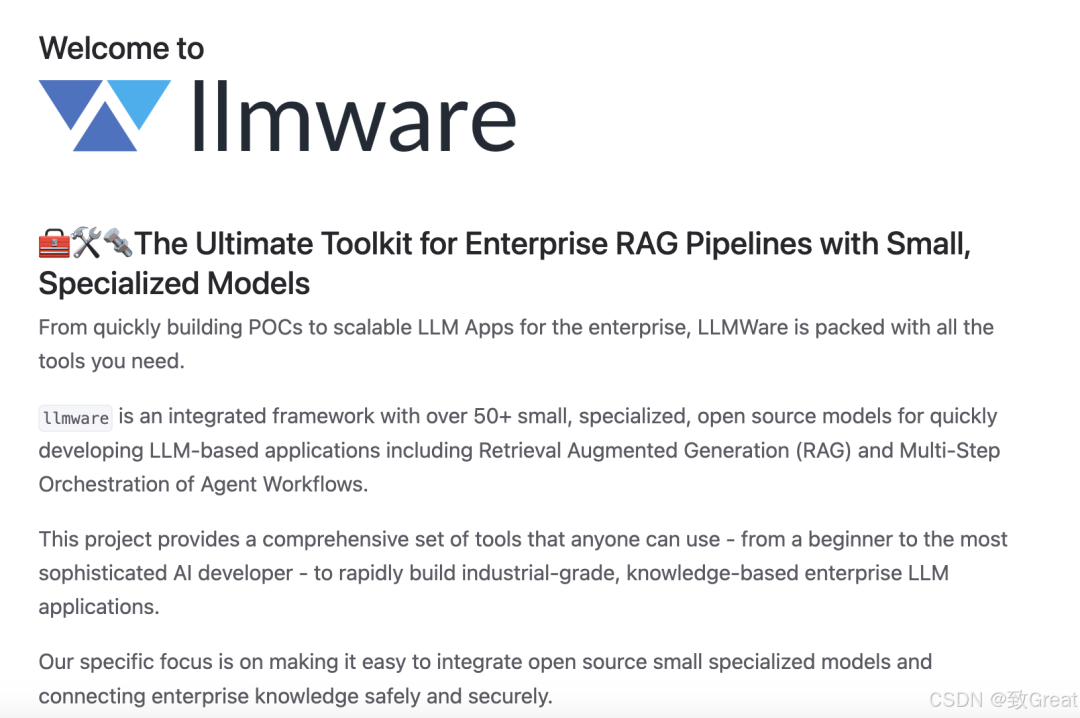Viewport: 1080px width, 718px height.
Task: Click the red toolbox emoji
Action: click(54, 244)
